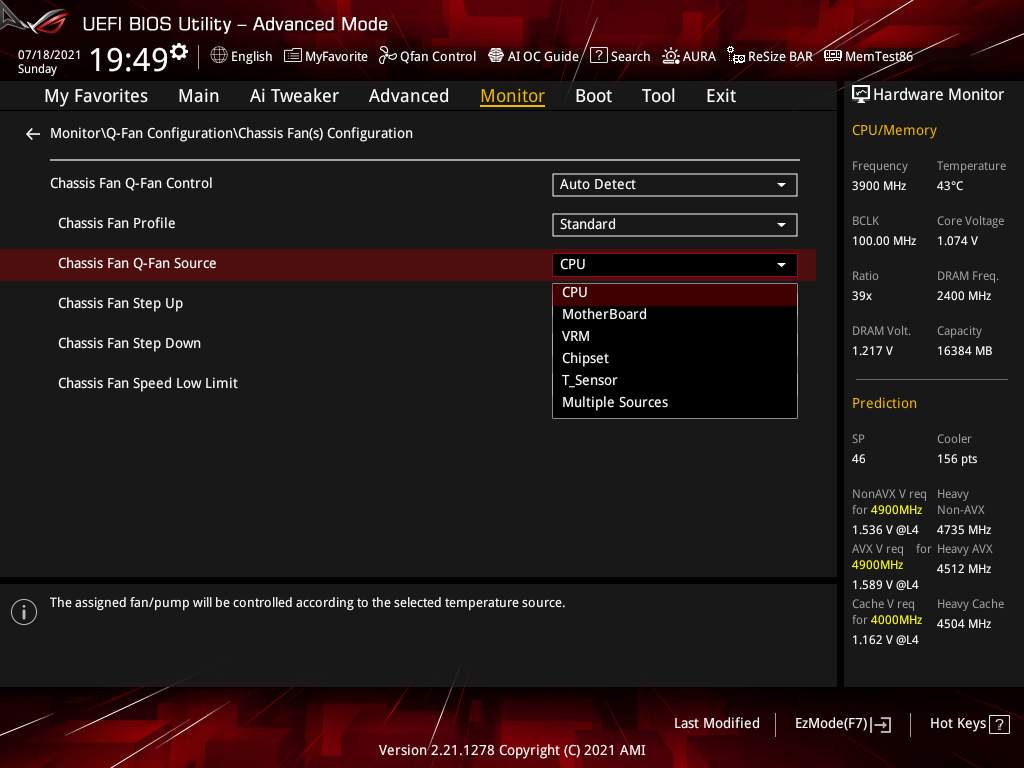Click the Hardware Monitor panel icon
The width and height of the screenshot is (1024, 768).
[862, 94]
